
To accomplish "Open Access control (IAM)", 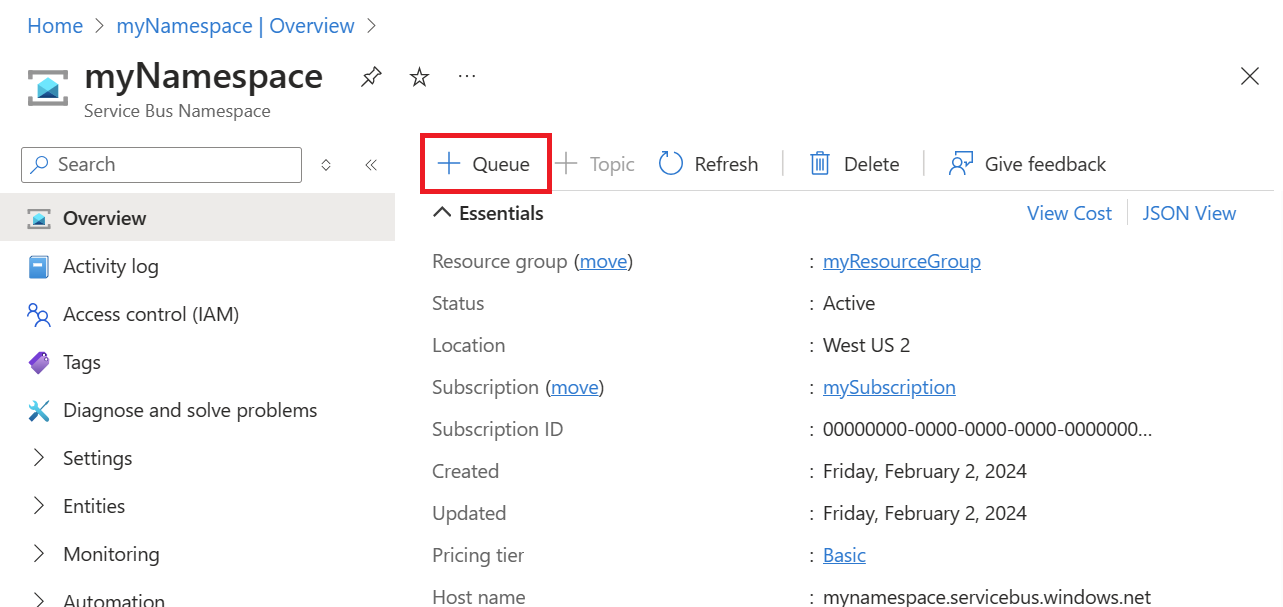I will (152, 314).
